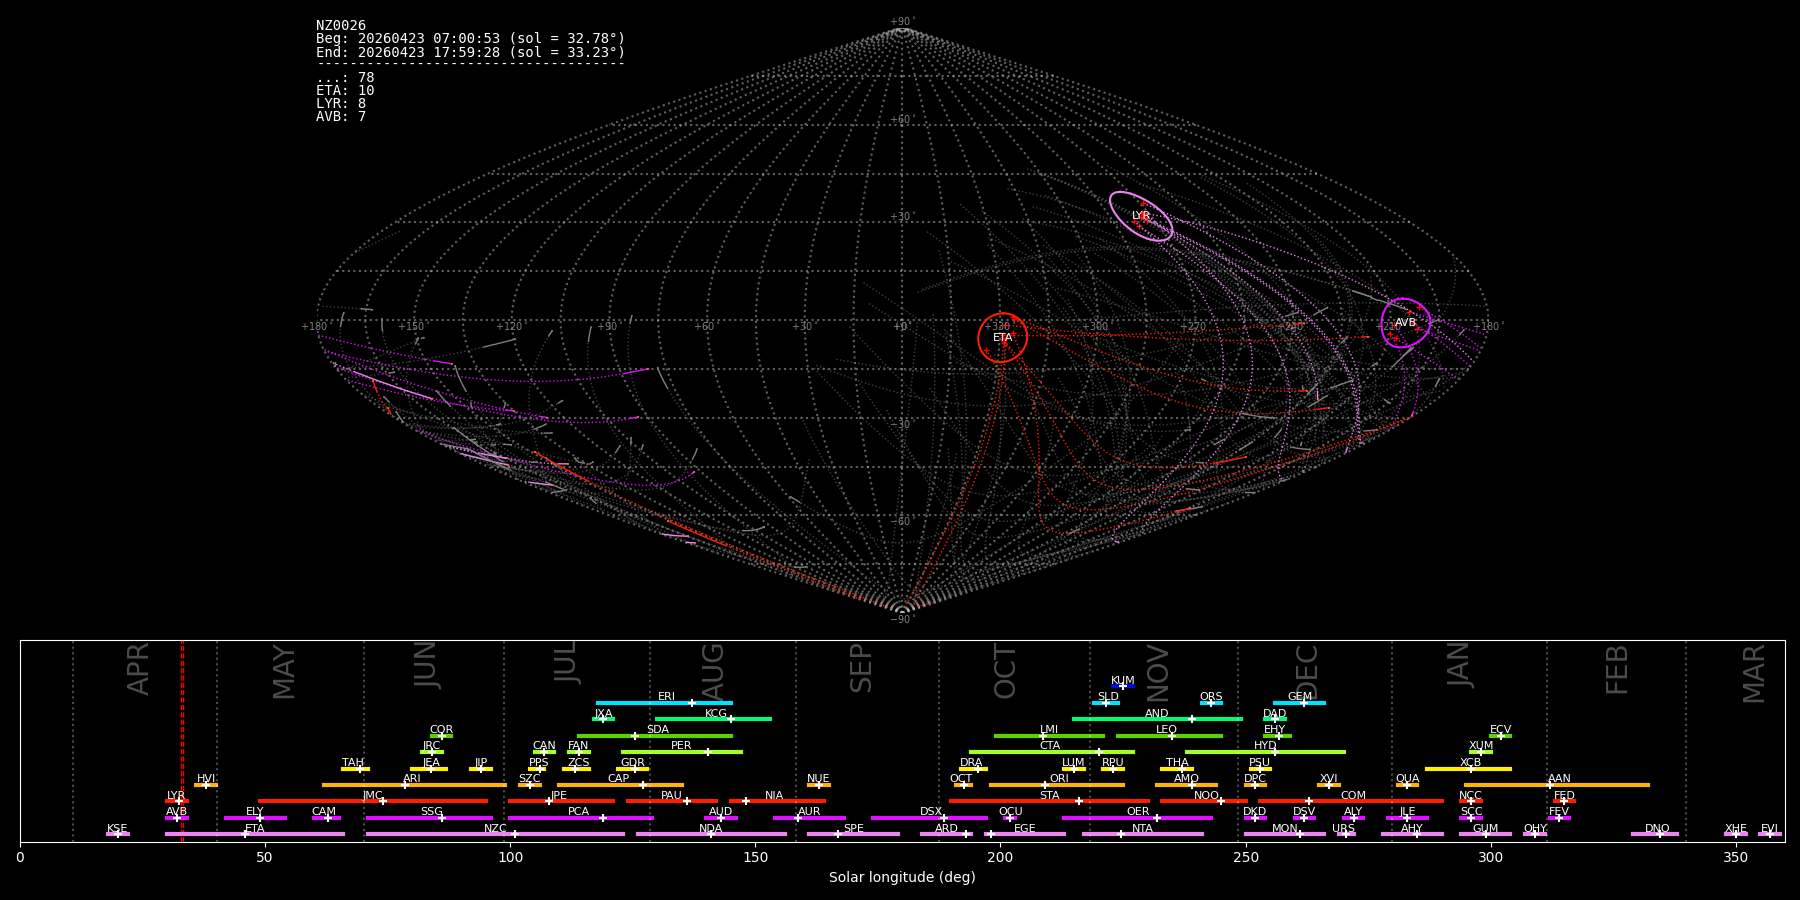Viewport: 1800px width, 900px height.
Task: Click the KCG shower label in timeline
Action: [716, 714]
